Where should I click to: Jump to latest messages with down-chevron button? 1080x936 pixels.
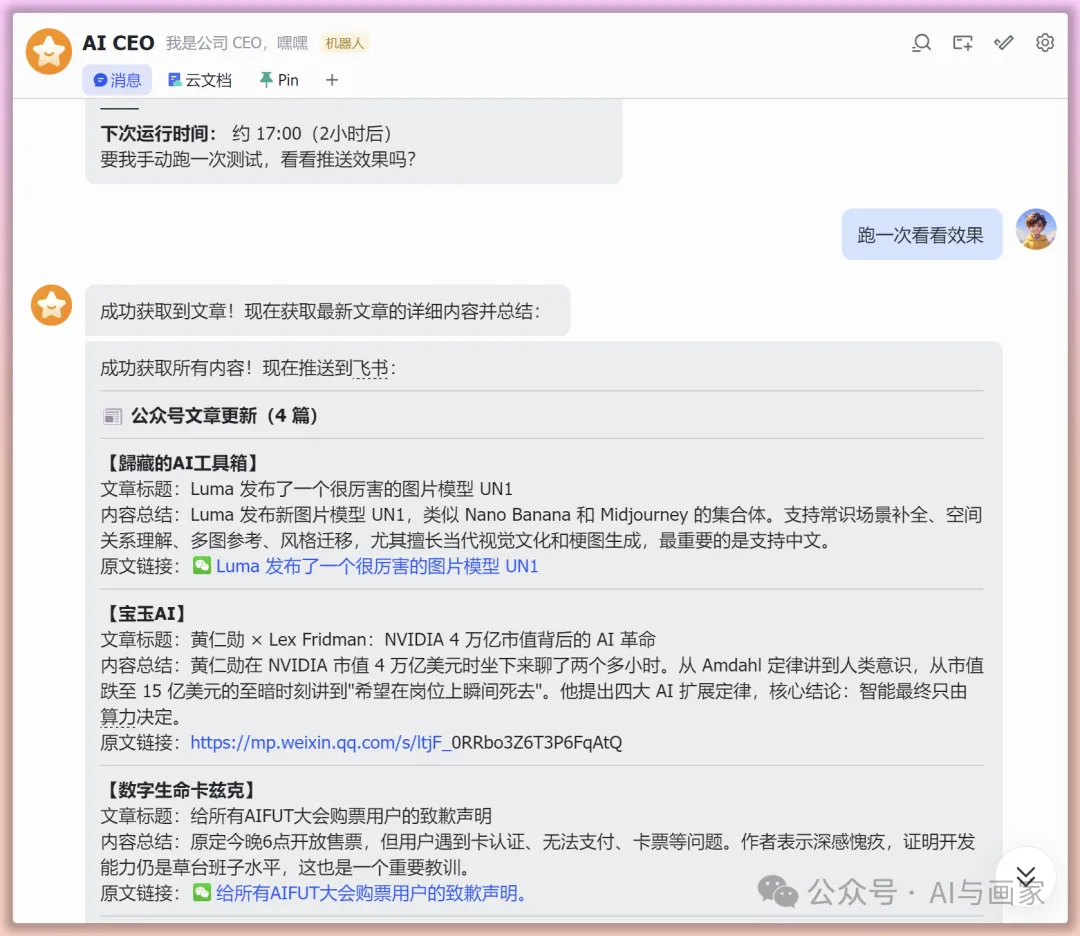[x=1026, y=877]
